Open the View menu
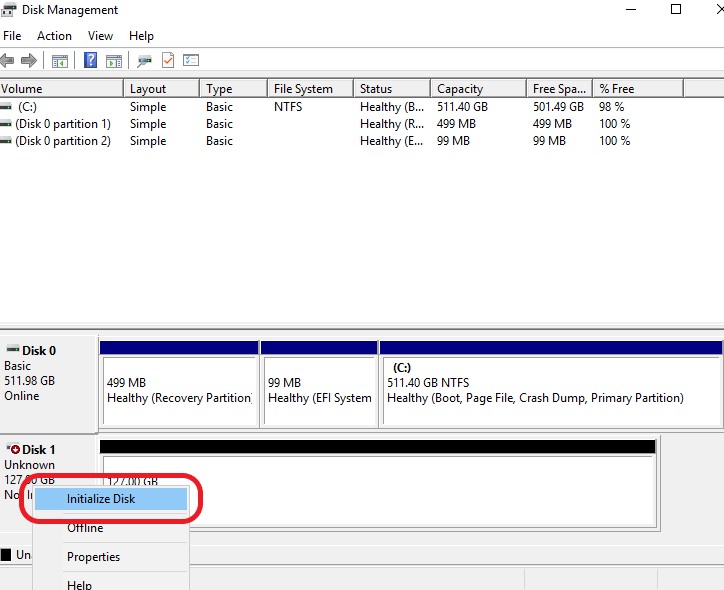This screenshot has height=590, width=724. coord(101,36)
